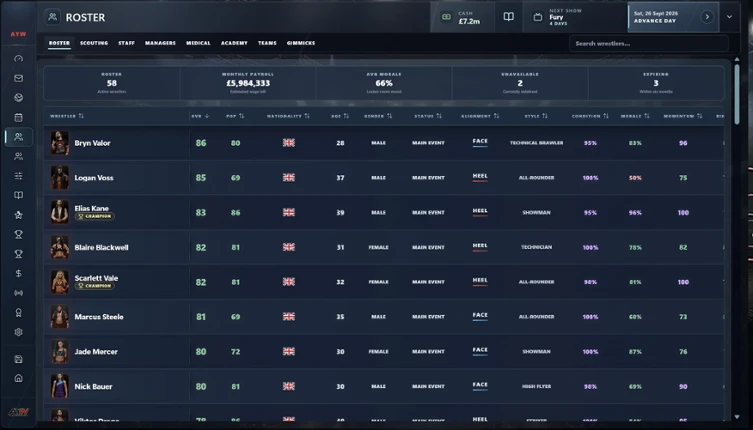753x430 pixels.
Task: Click the save disk icon in sidebar
Action: coord(18,359)
